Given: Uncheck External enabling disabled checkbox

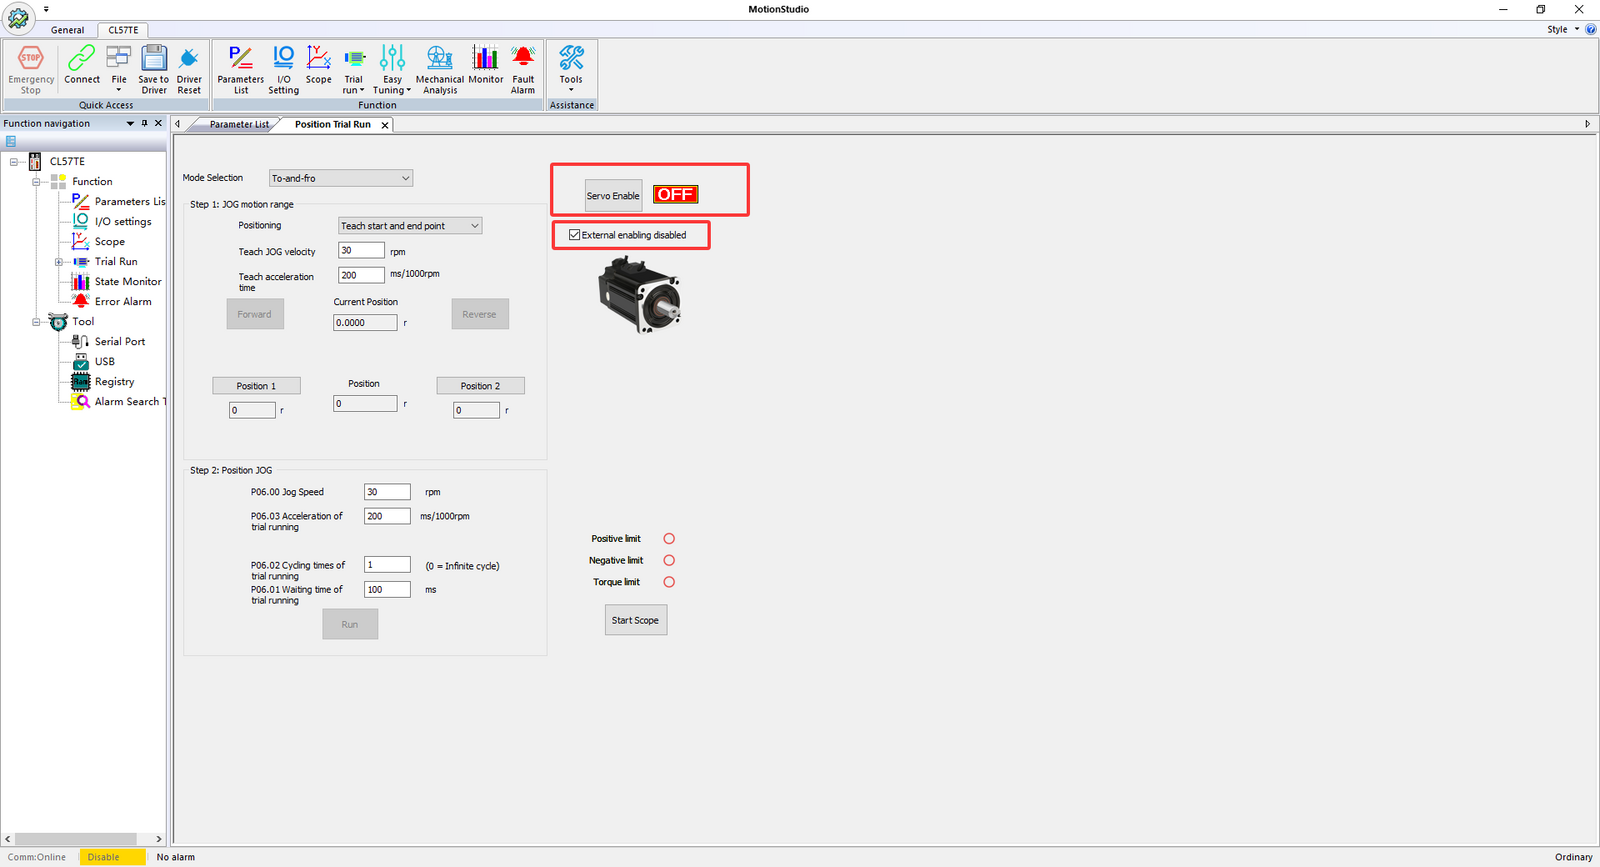Looking at the screenshot, I should click(x=574, y=235).
